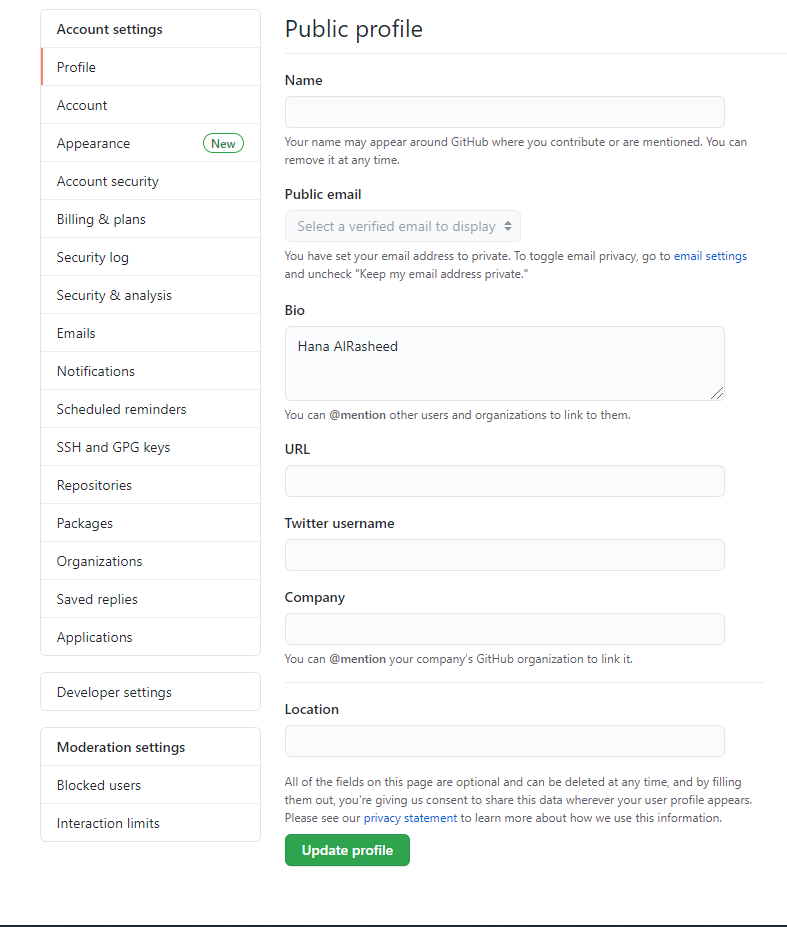This screenshot has height=927, width=787.
Task: Open Developer settings
Action: pyautogui.click(x=150, y=692)
